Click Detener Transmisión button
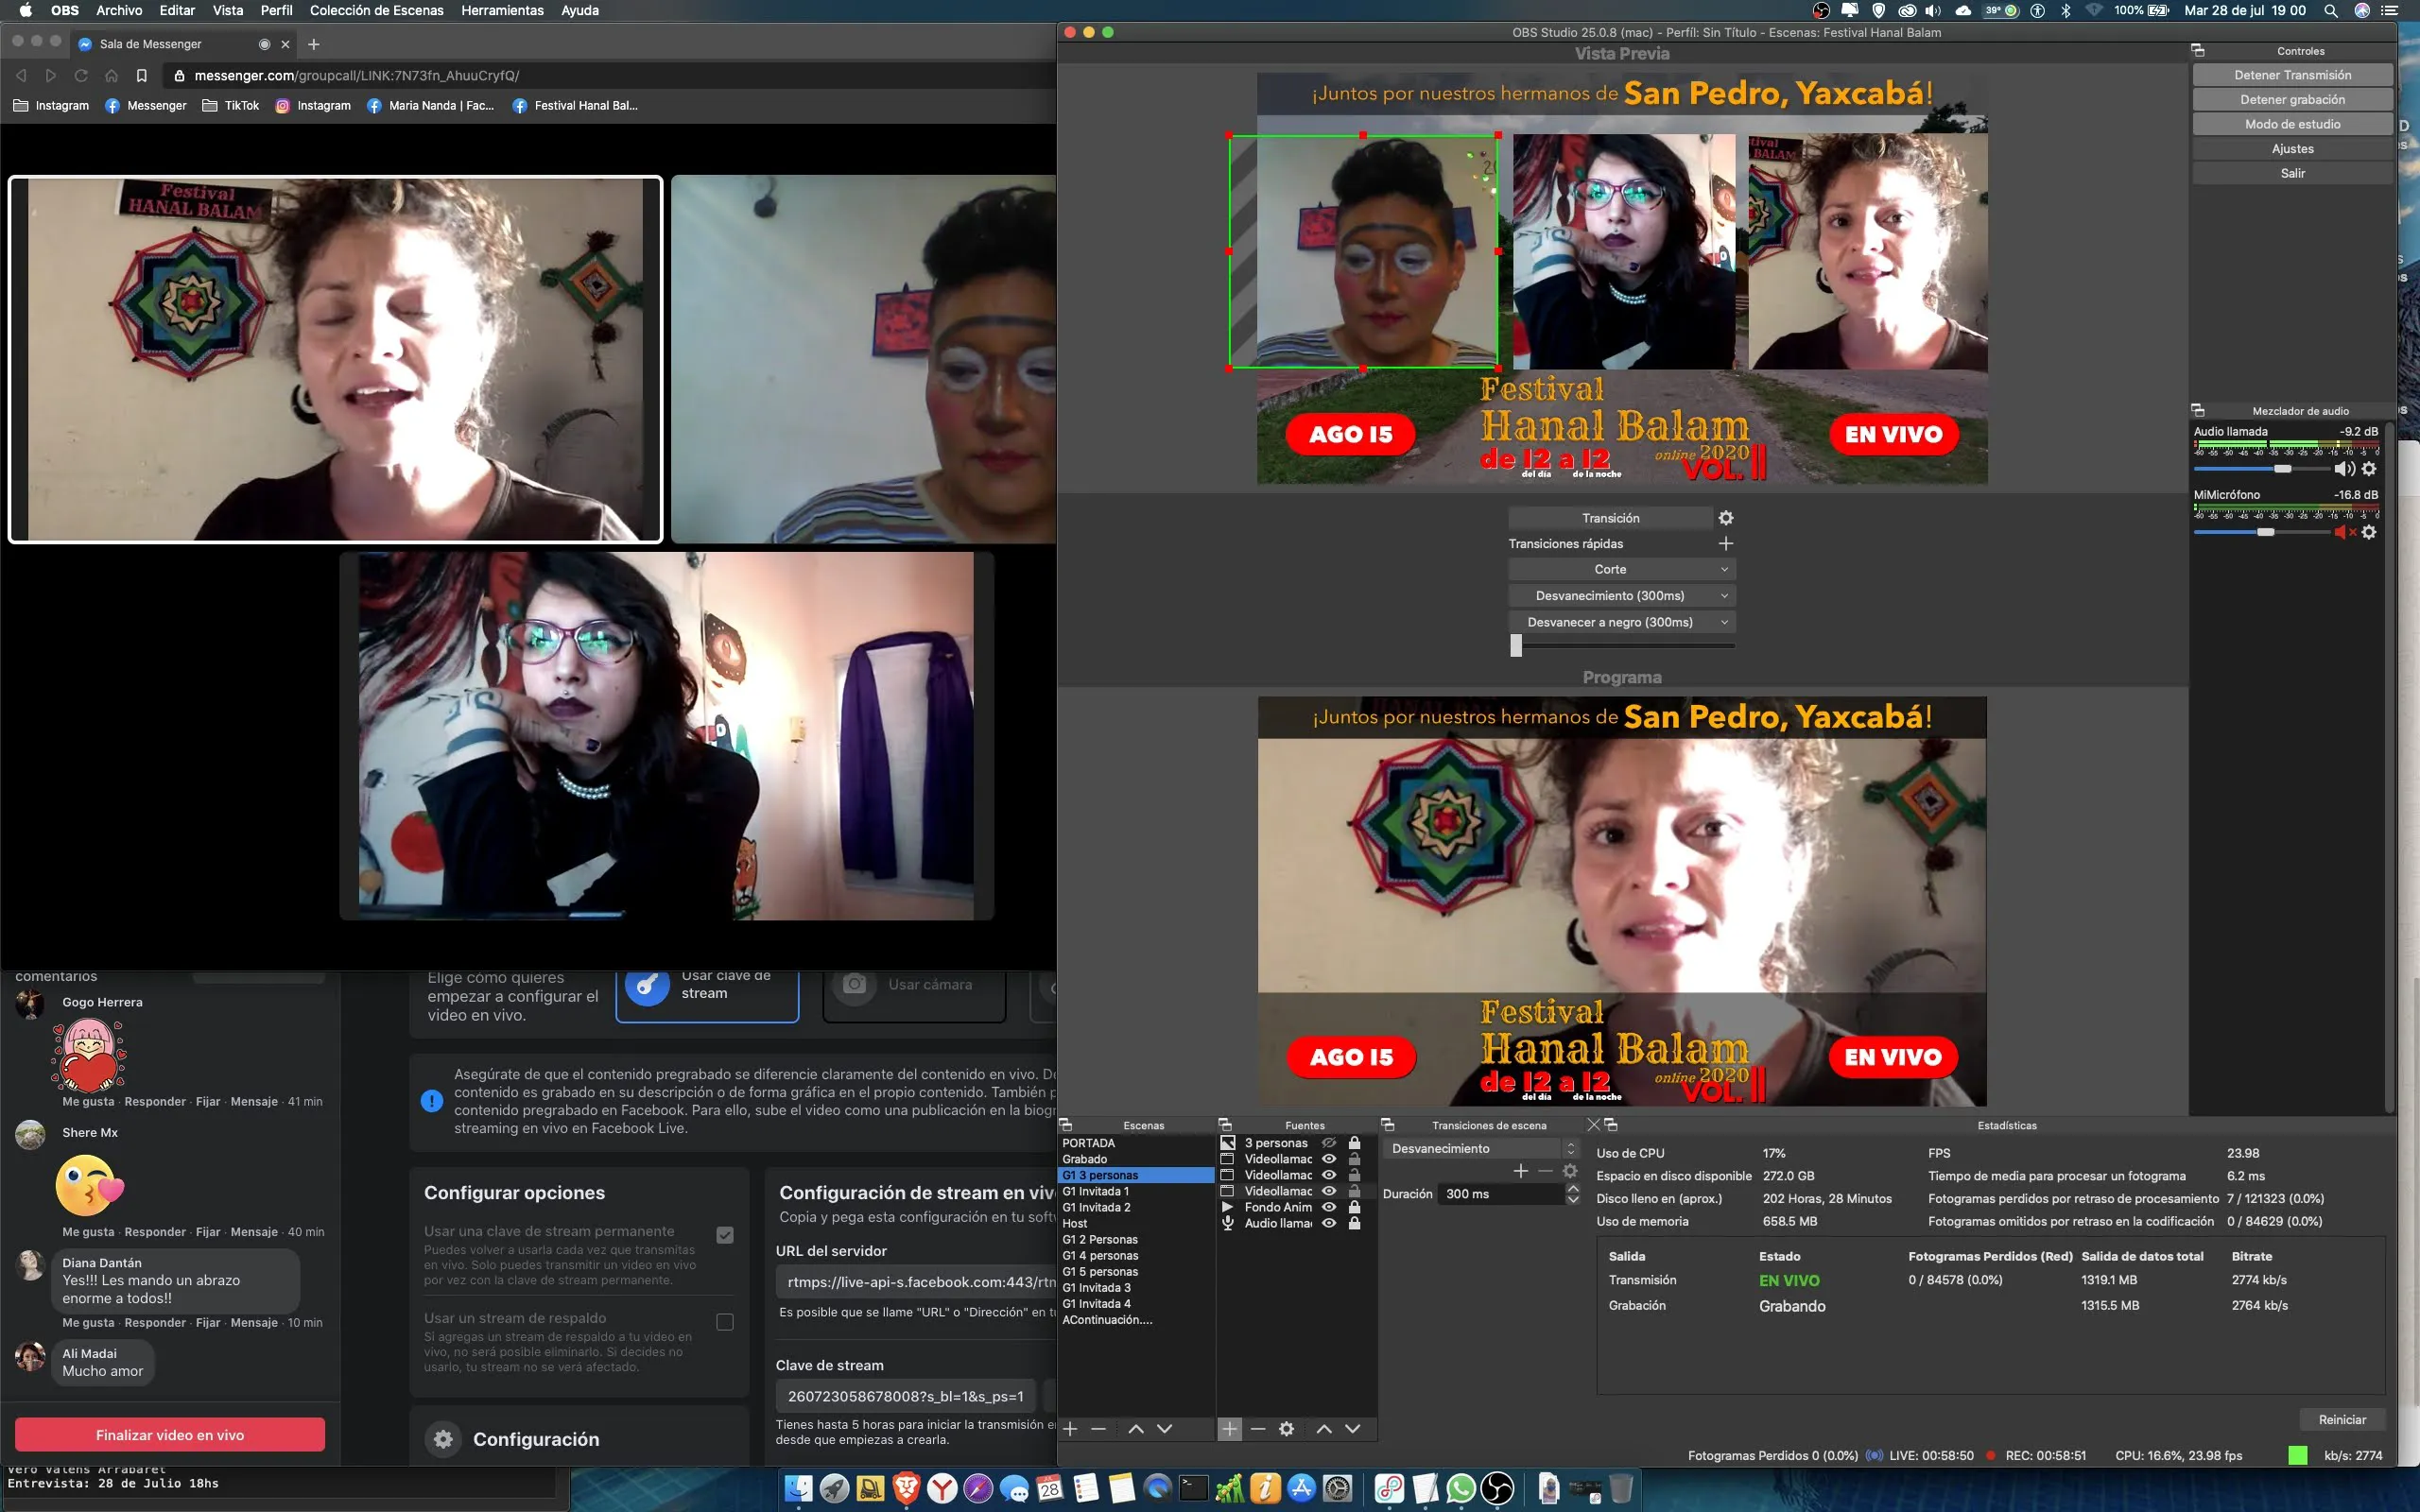The width and height of the screenshot is (2420, 1512). point(2292,75)
